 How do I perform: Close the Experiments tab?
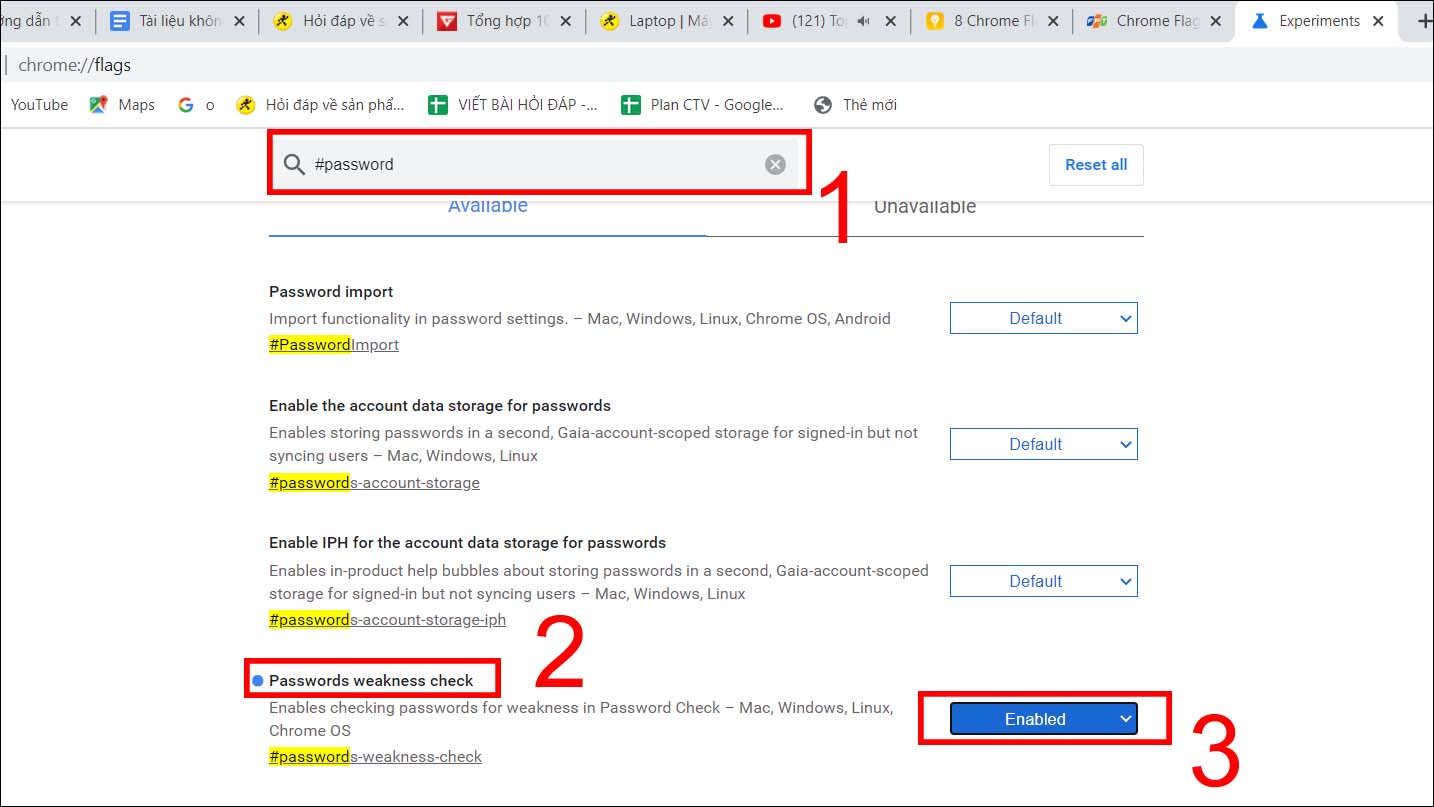[x=1378, y=21]
